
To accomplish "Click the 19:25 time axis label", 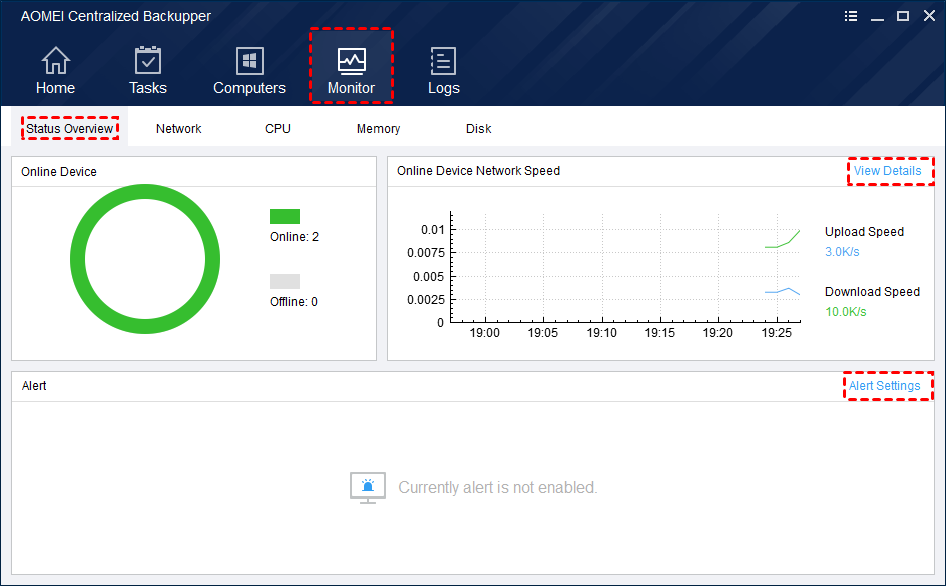I will pos(776,333).
